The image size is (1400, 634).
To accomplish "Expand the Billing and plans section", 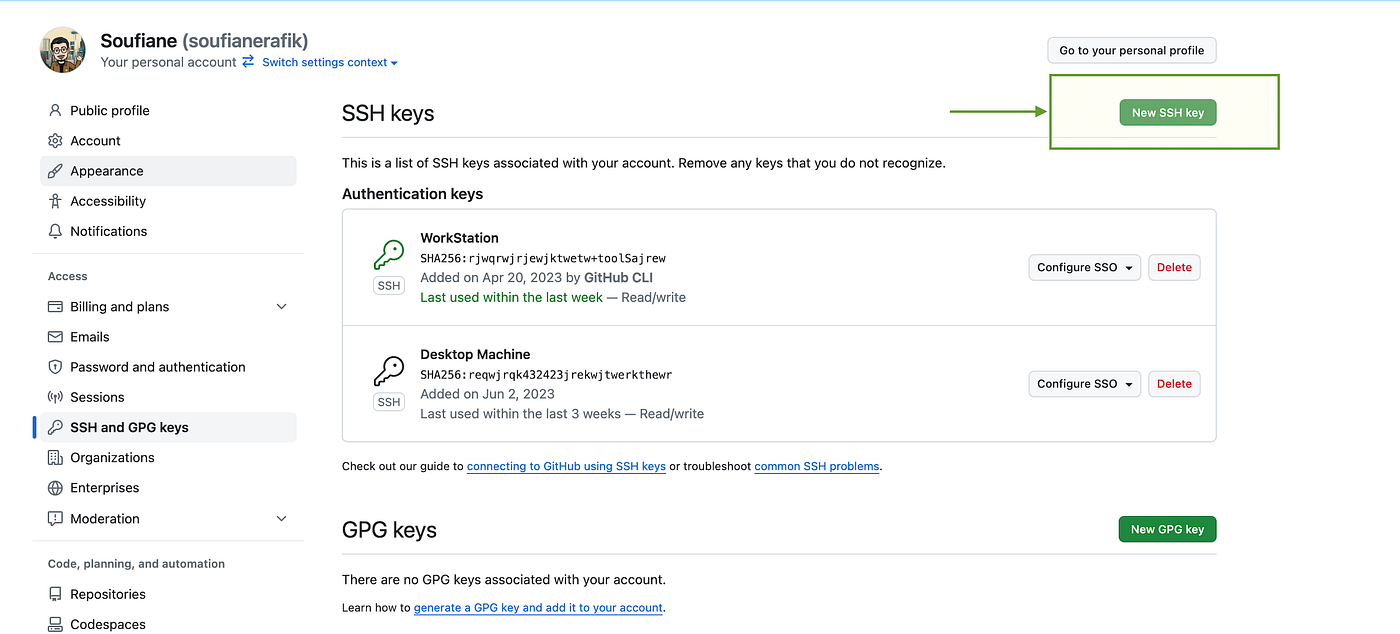I will (x=281, y=307).
